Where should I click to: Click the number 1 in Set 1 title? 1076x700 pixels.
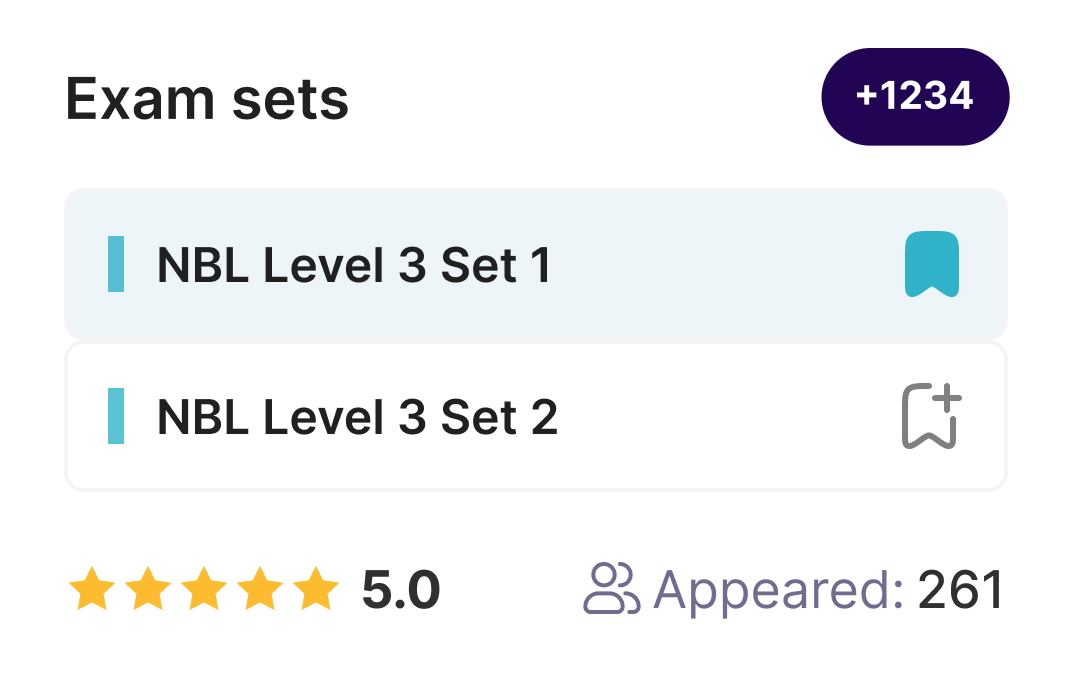[540, 266]
